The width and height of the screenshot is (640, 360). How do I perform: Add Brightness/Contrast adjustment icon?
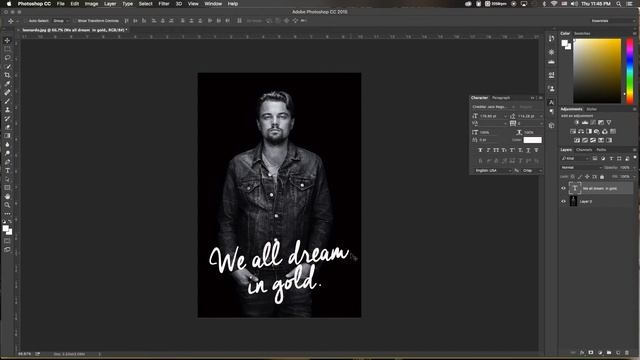pos(577,122)
